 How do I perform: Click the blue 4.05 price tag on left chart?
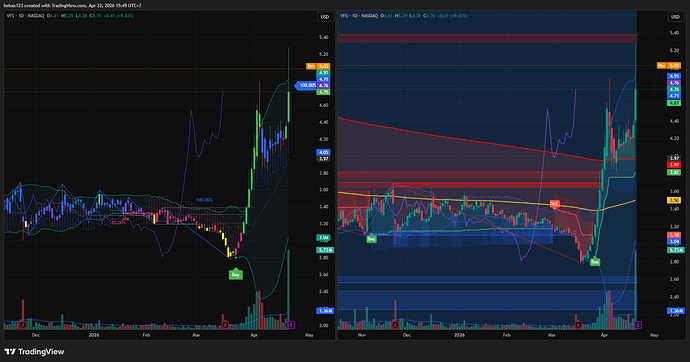(323, 153)
